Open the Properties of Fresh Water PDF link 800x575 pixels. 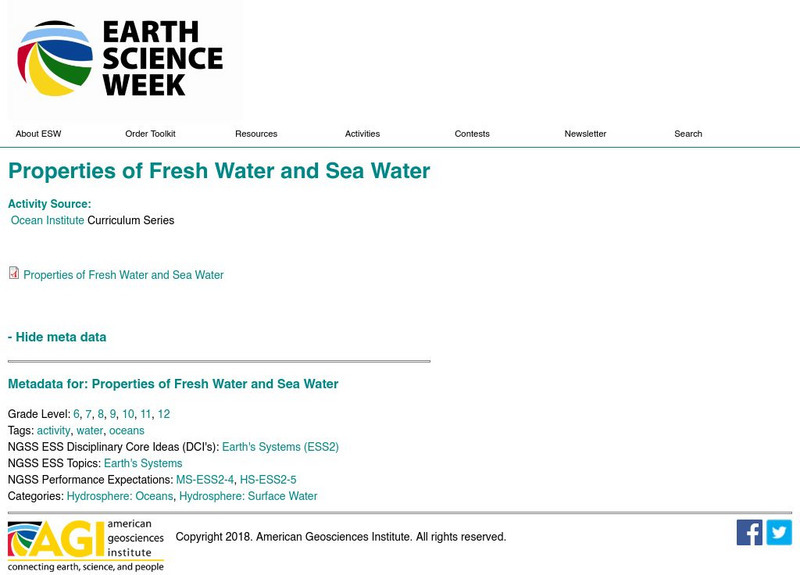[x=123, y=275]
